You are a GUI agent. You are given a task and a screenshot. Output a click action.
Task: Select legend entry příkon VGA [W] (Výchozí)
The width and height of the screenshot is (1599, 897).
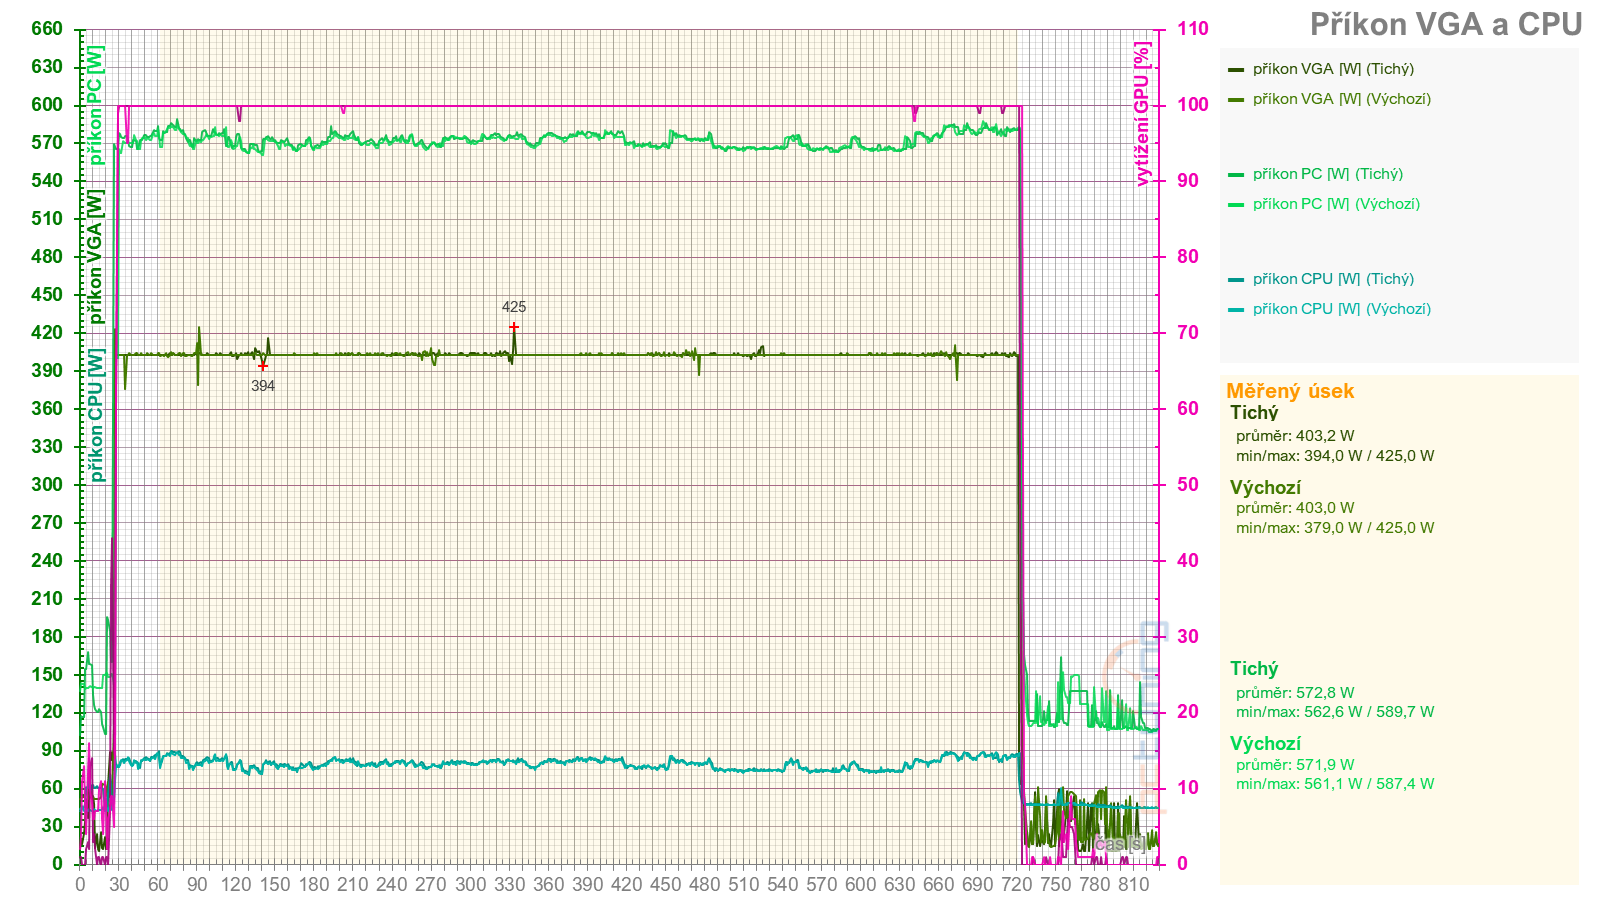[x=1341, y=99]
